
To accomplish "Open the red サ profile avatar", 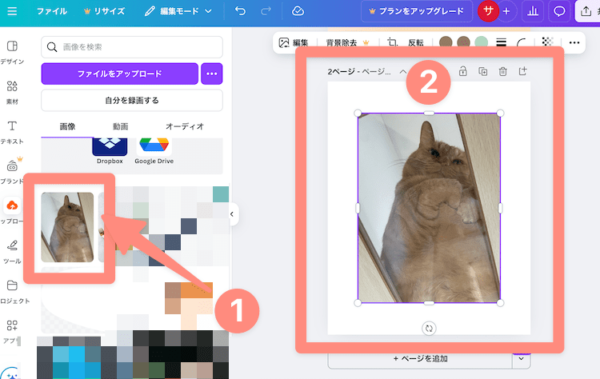I will 488,11.
